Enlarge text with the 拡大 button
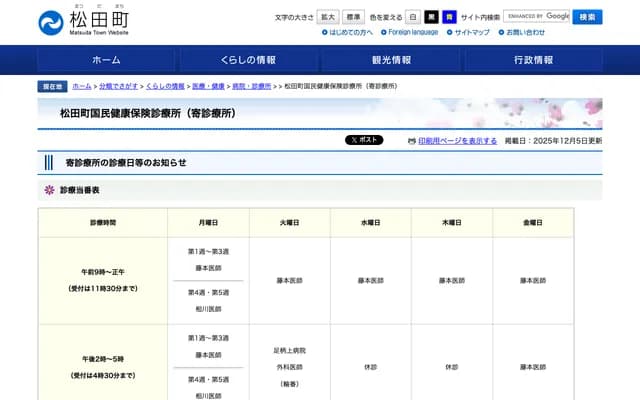 tap(328, 17)
